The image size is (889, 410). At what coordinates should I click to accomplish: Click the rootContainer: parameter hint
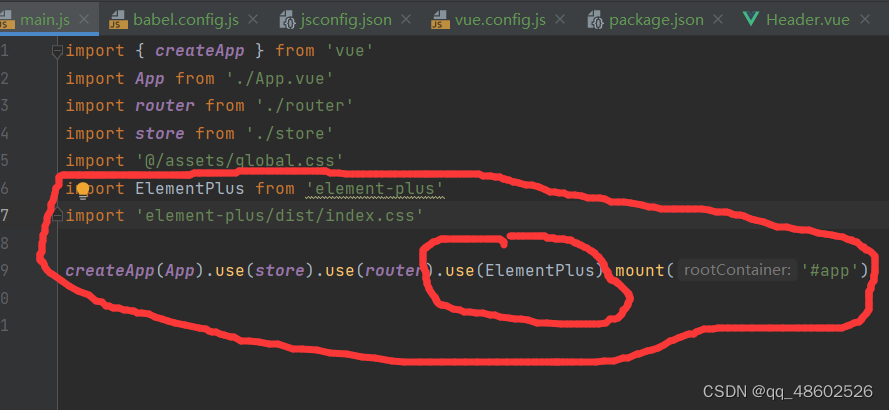click(x=736, y=270)
